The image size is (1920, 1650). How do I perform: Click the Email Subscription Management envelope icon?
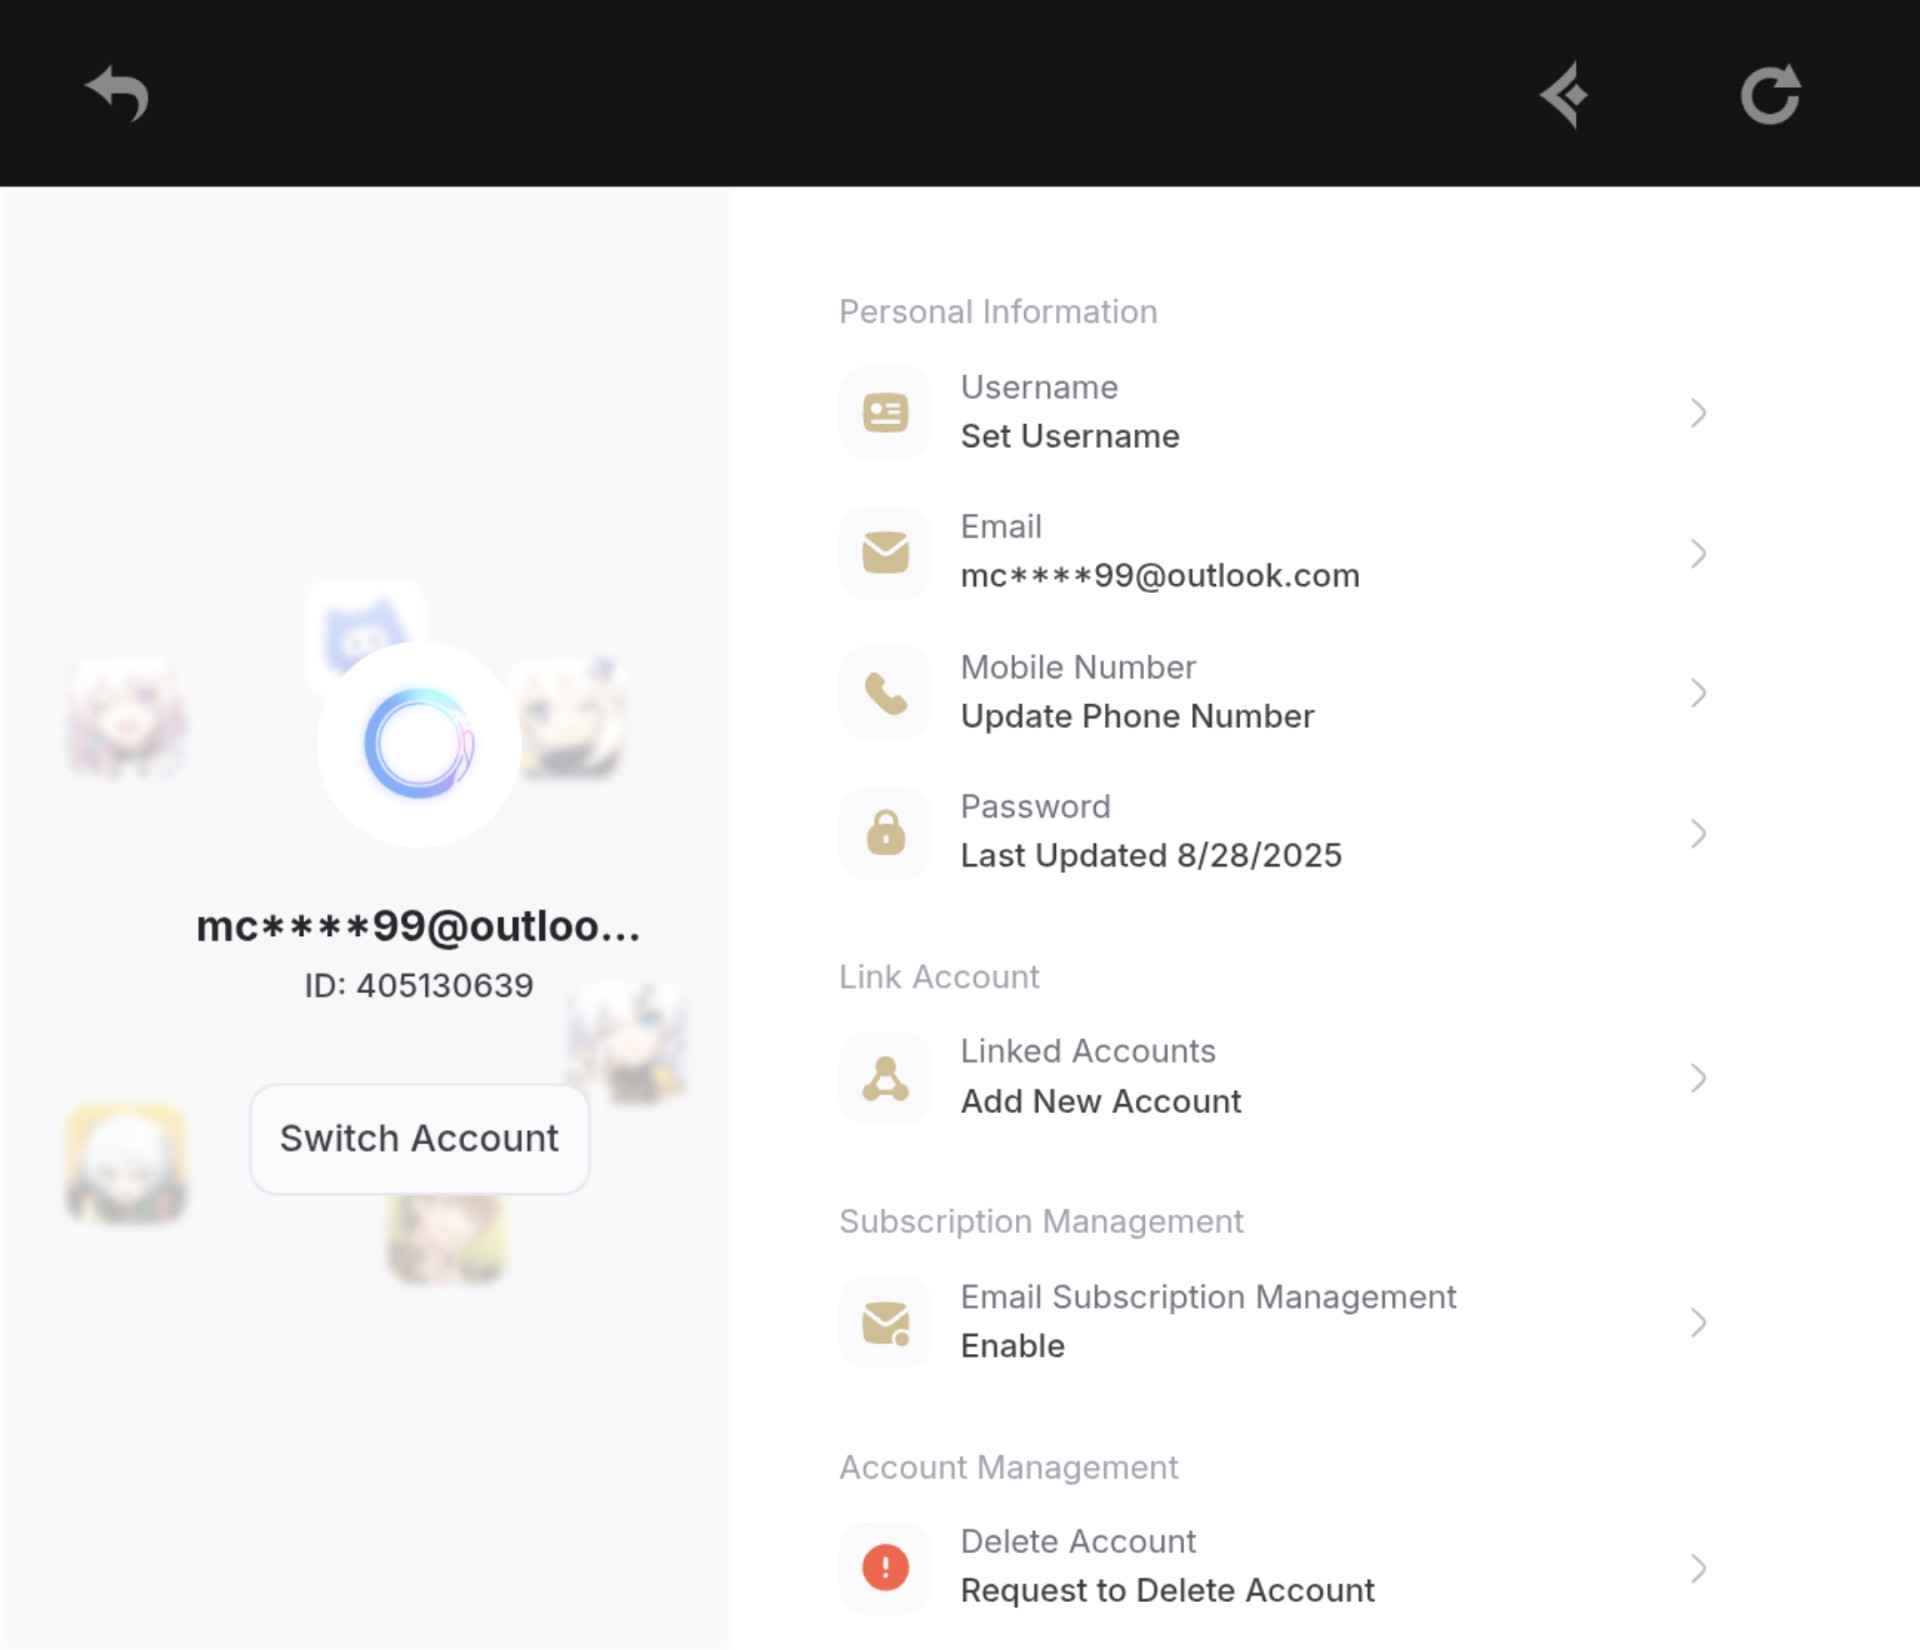click(885, 1322)
